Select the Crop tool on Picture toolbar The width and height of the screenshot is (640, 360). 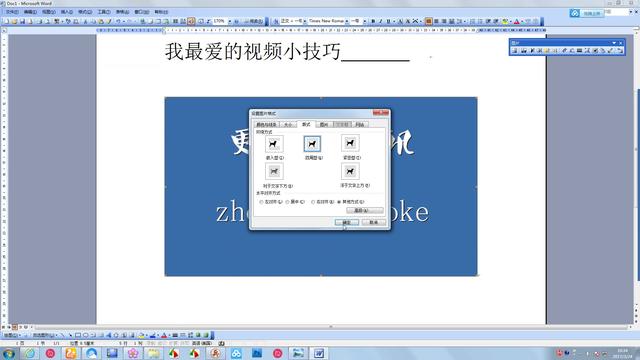pyautogui.click(x=564, y=51)
